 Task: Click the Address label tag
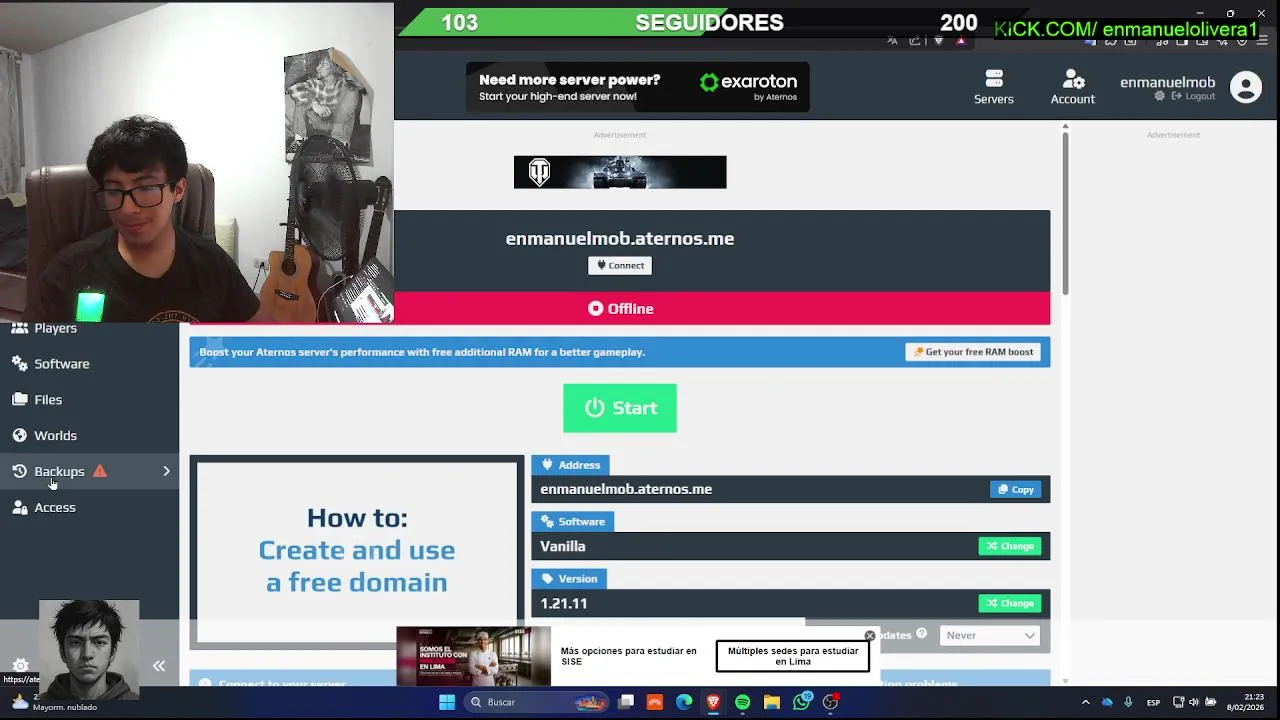coord(571,465)
